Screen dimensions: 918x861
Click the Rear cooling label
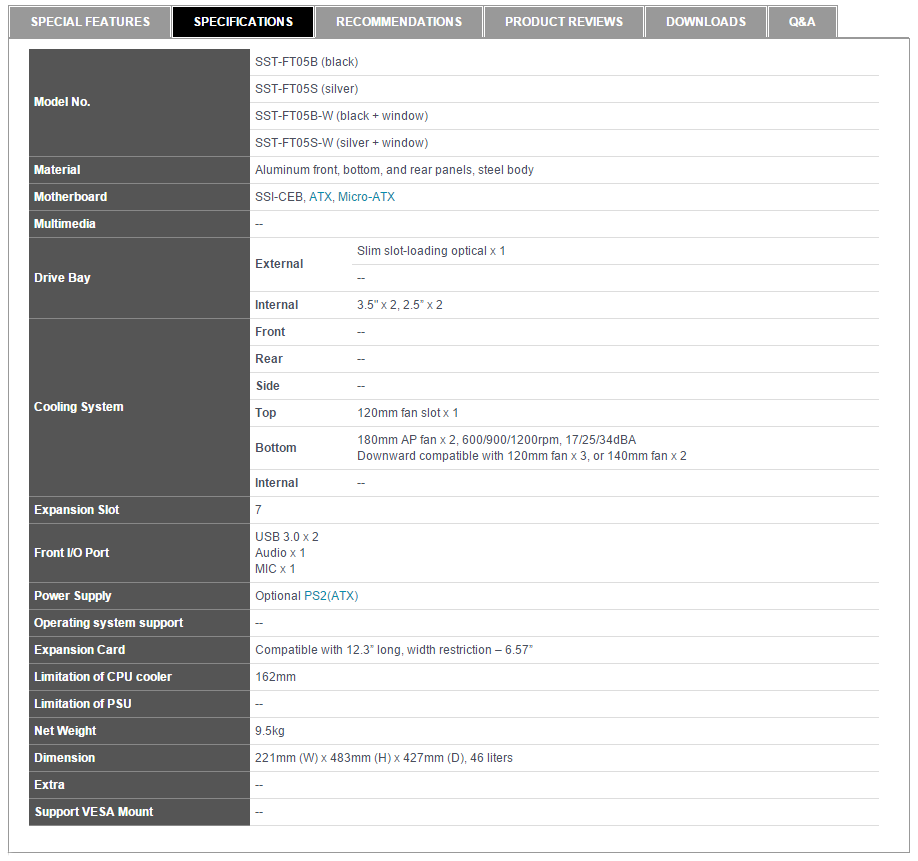269,359
